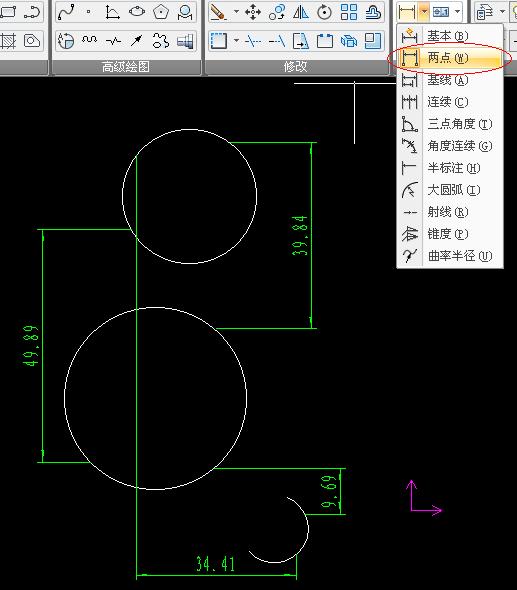Image resolution: width=517 pixels, height=590 pixels.
Task: Select the polygon drawing tool
Action: tap(161, 12)
